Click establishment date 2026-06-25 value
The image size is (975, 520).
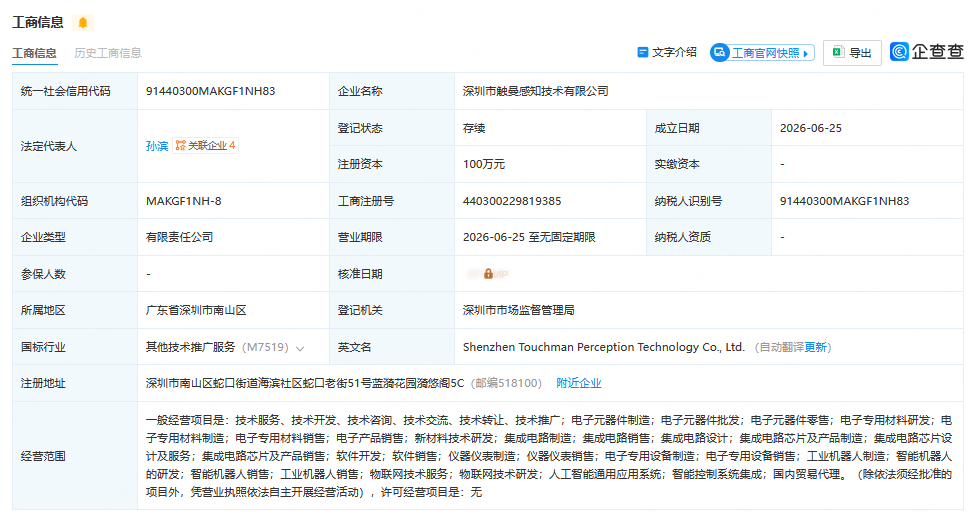click(811, 128)
